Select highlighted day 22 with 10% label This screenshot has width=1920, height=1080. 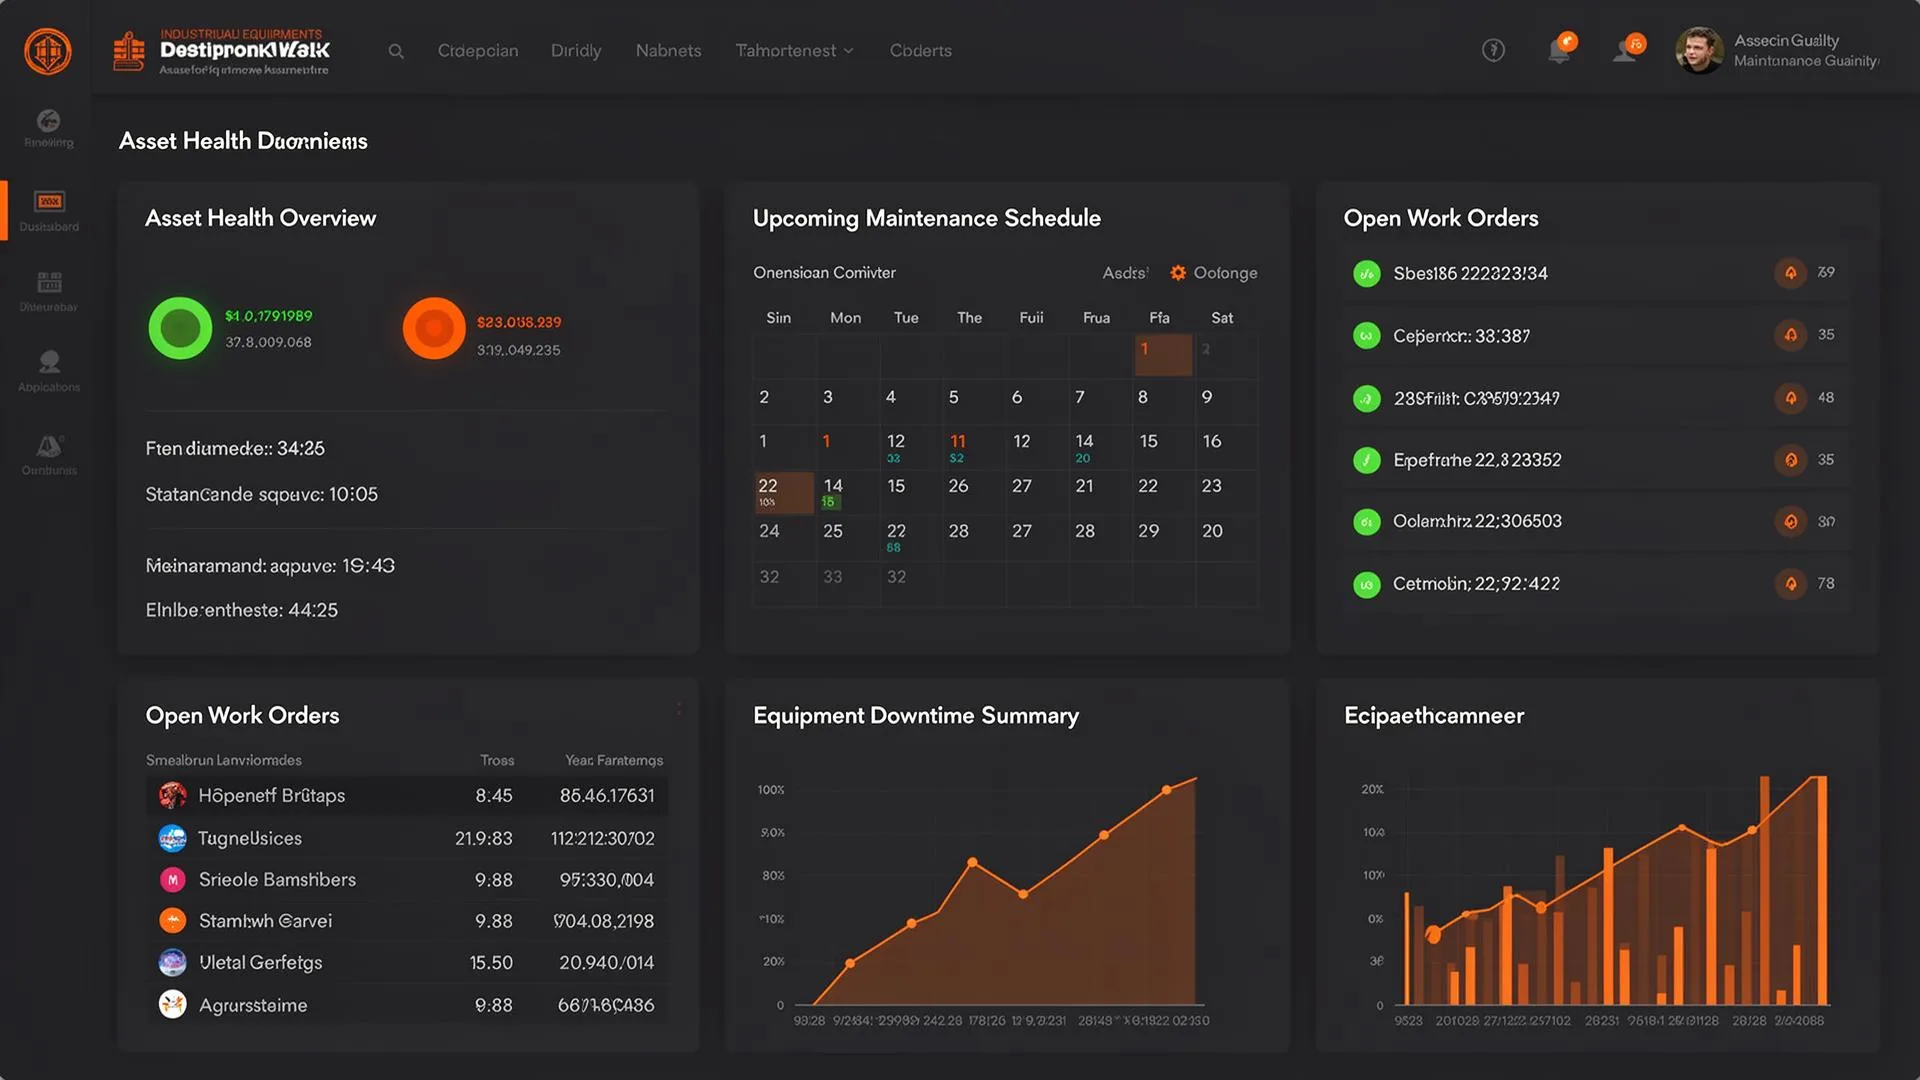click(x=783, y=492)
